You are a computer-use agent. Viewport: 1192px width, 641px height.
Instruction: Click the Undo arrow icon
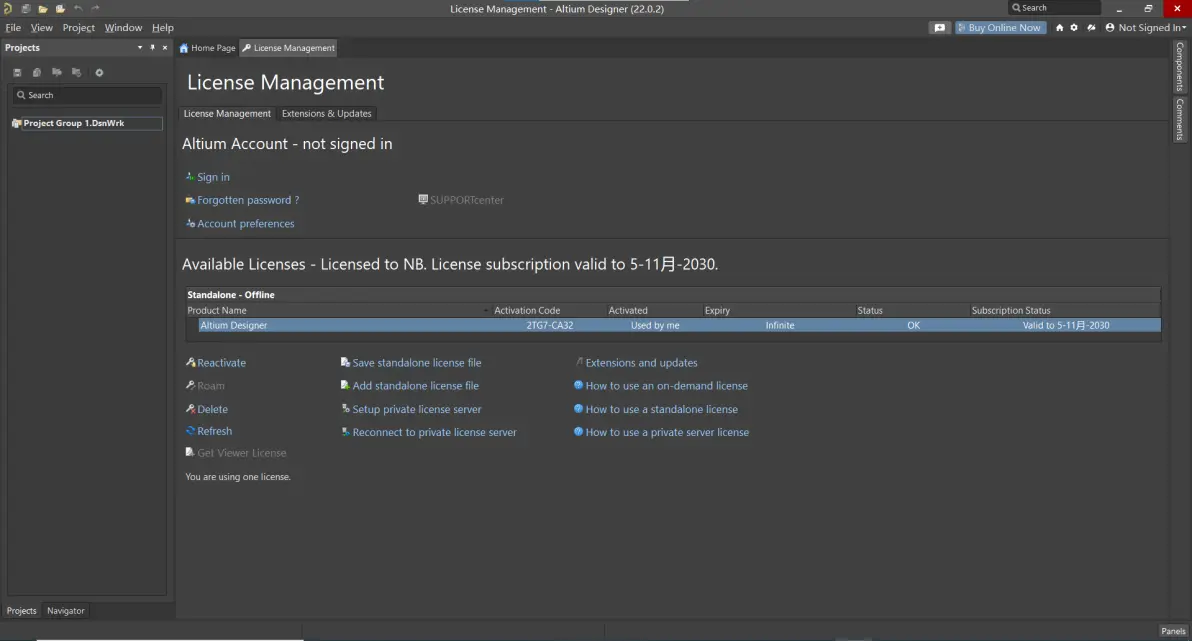(x=78, y=8)
